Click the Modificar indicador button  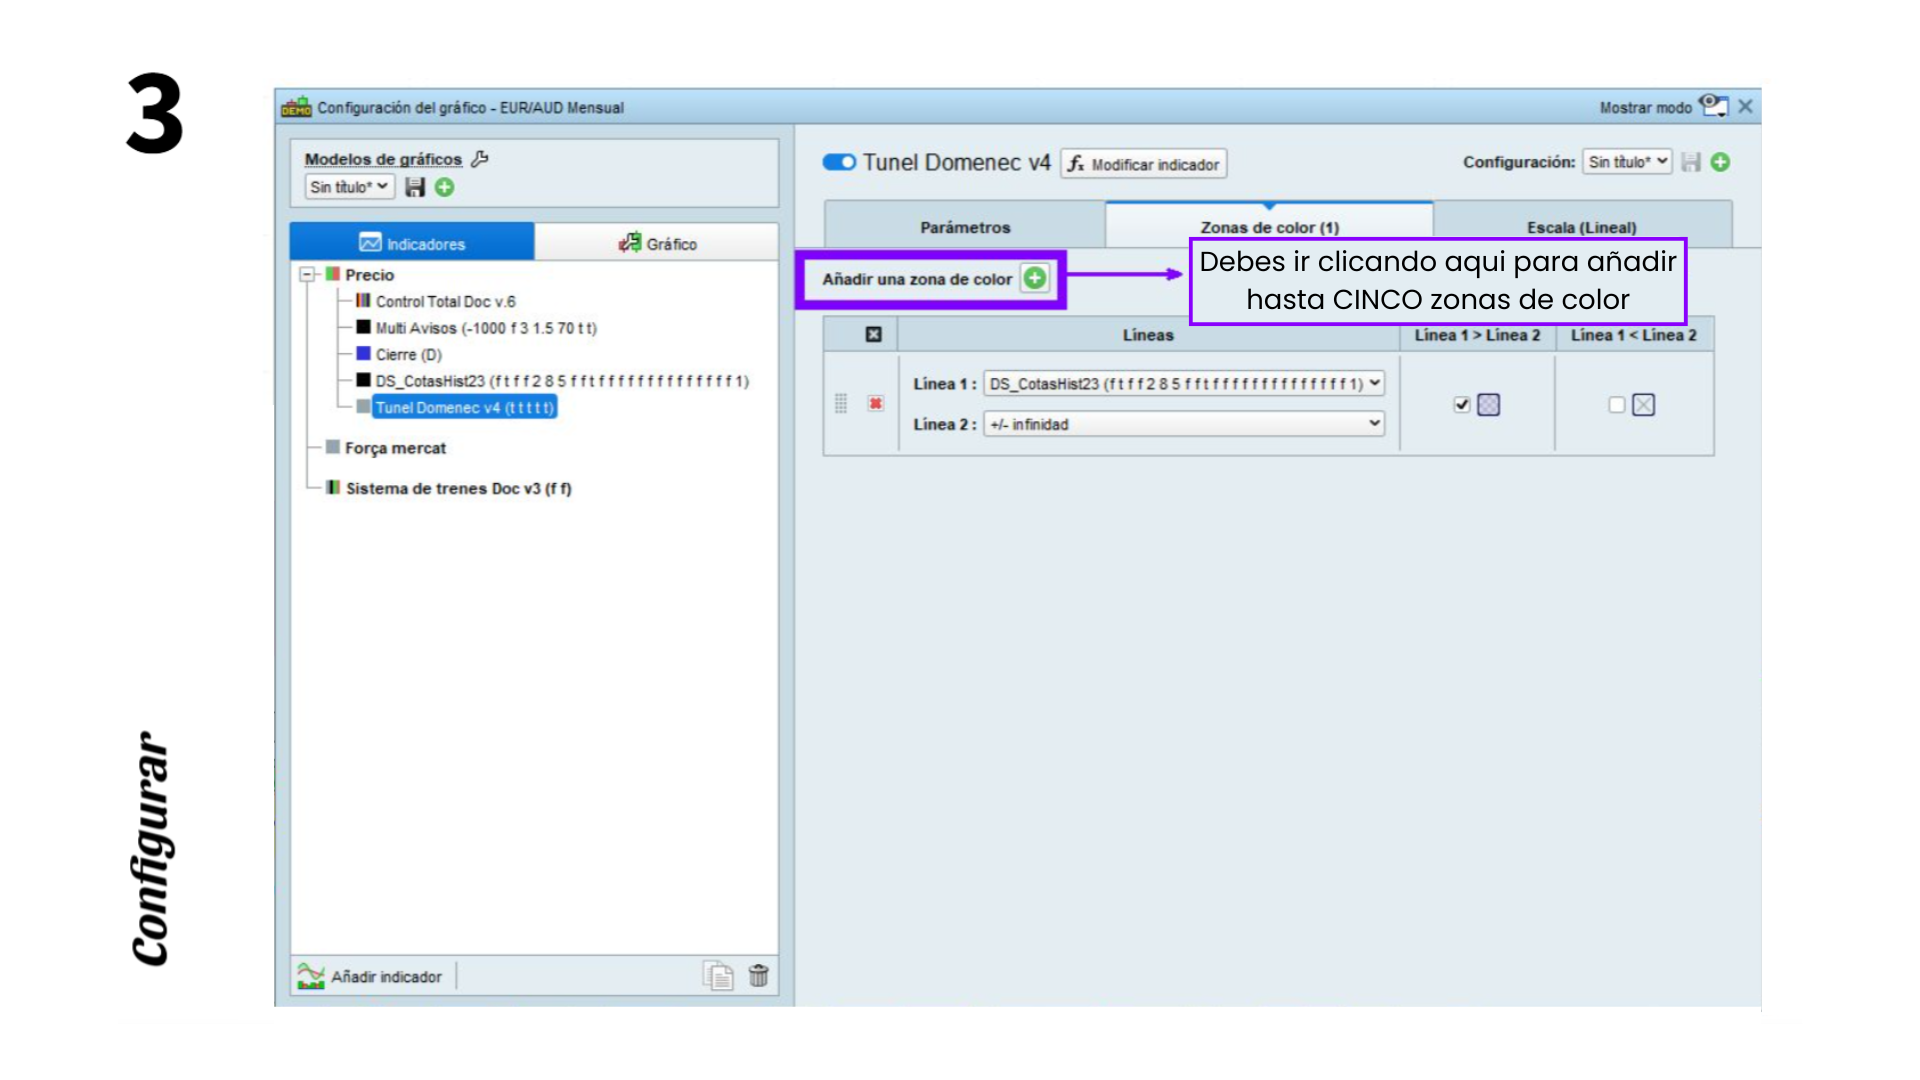(1144, 164)
